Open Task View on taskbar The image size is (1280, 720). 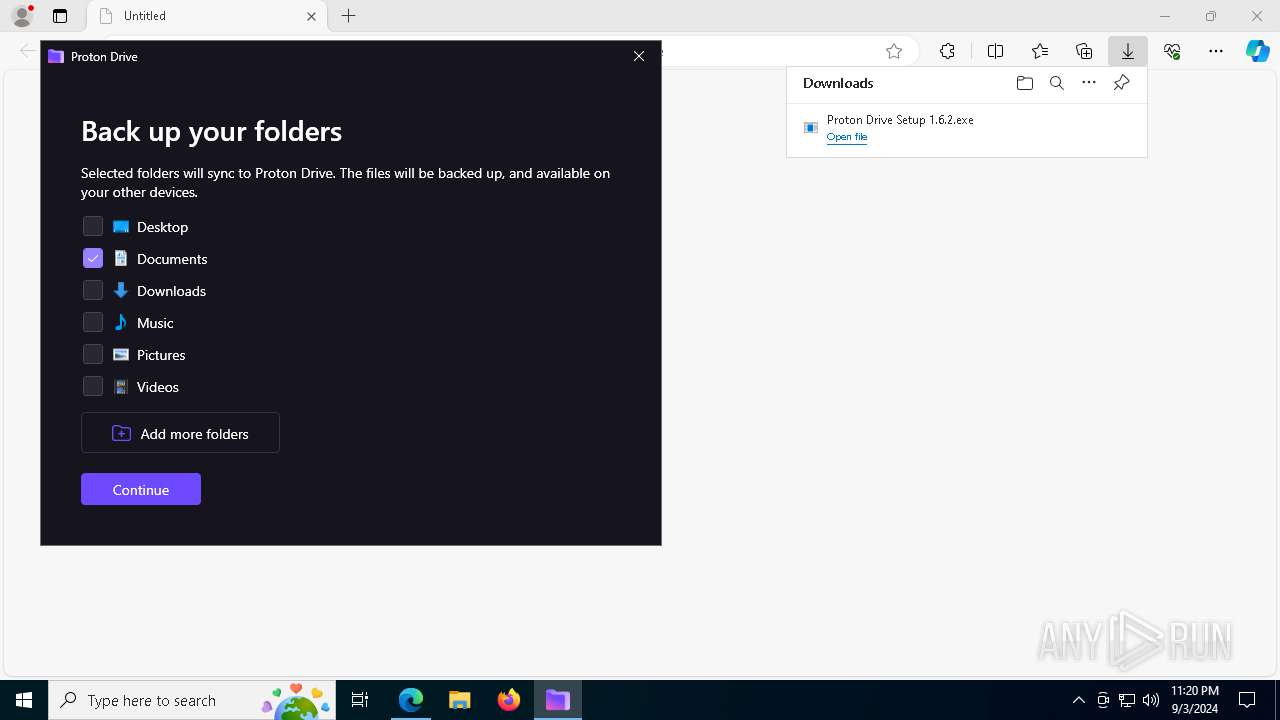click(360, 700)
